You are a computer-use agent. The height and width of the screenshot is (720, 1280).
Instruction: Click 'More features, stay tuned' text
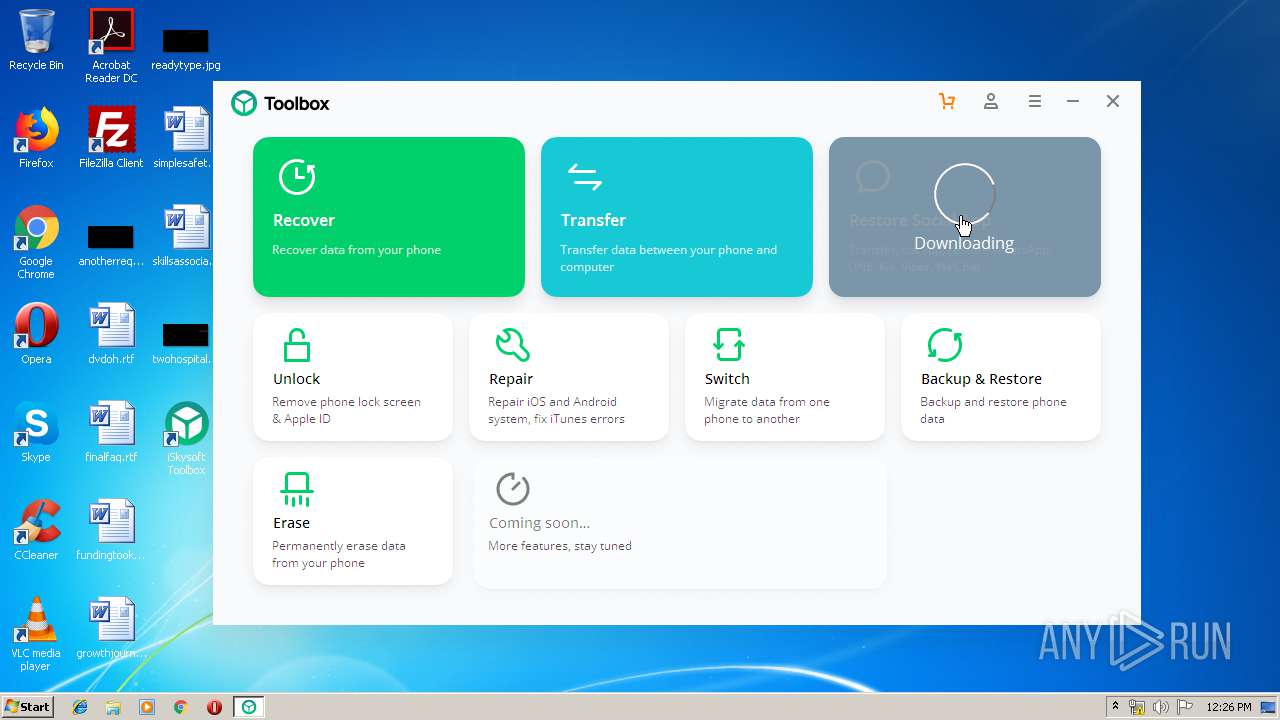click(560, 546)
